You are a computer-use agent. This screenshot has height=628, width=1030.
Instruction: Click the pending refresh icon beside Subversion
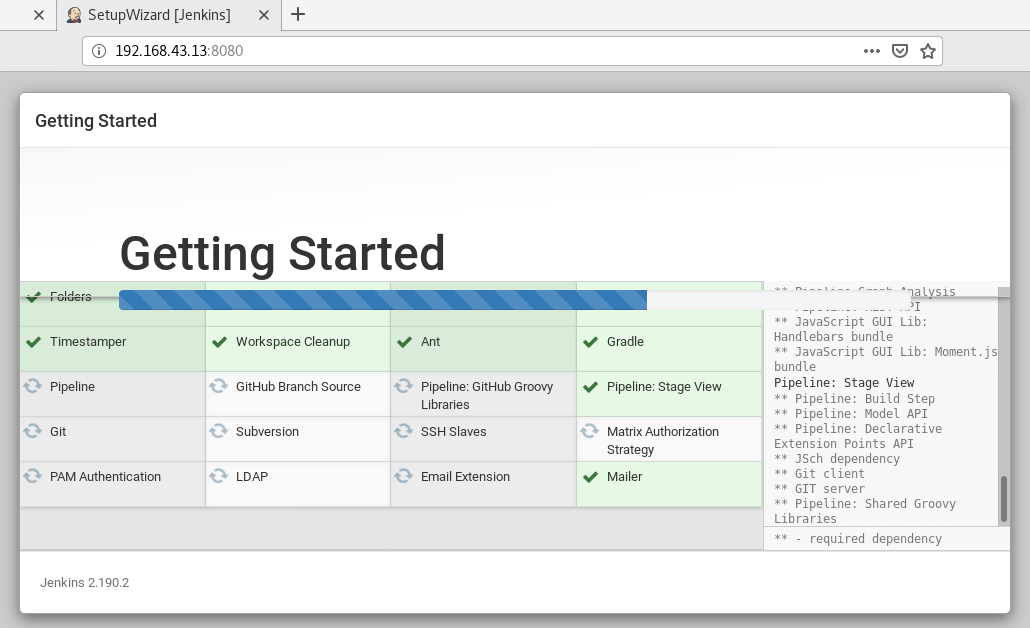(x=219, y=430)
